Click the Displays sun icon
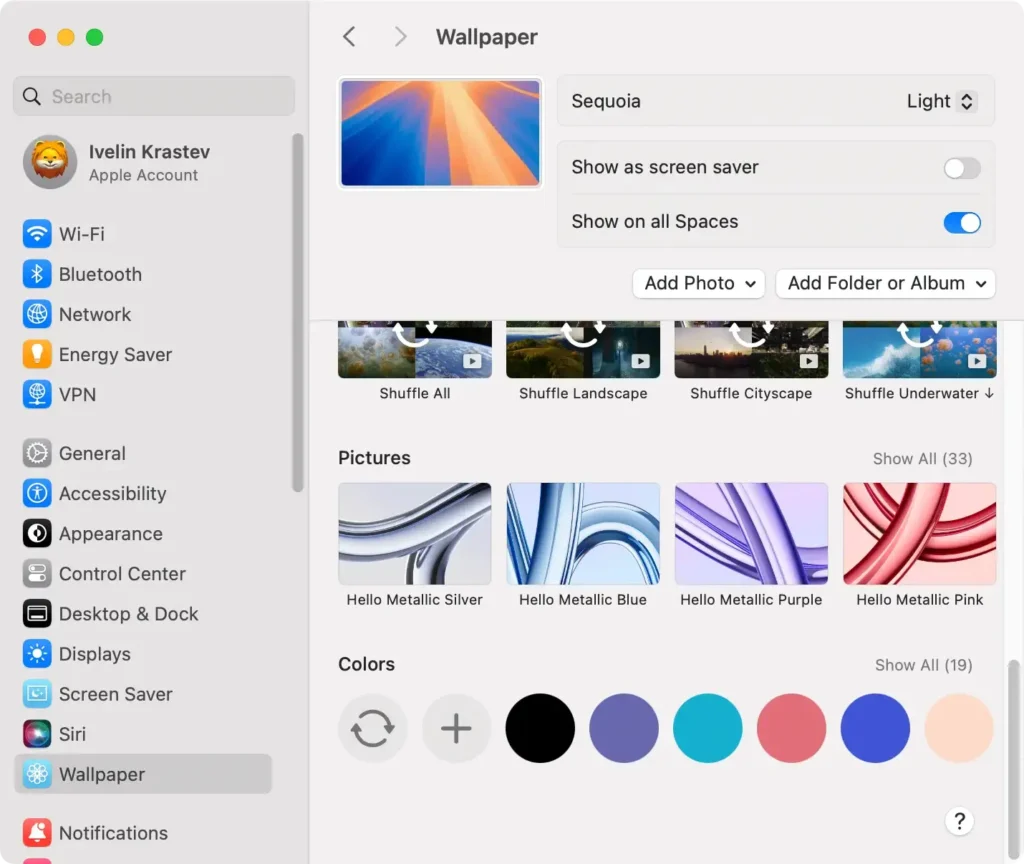1024x864 pixels. pos(37,654)
